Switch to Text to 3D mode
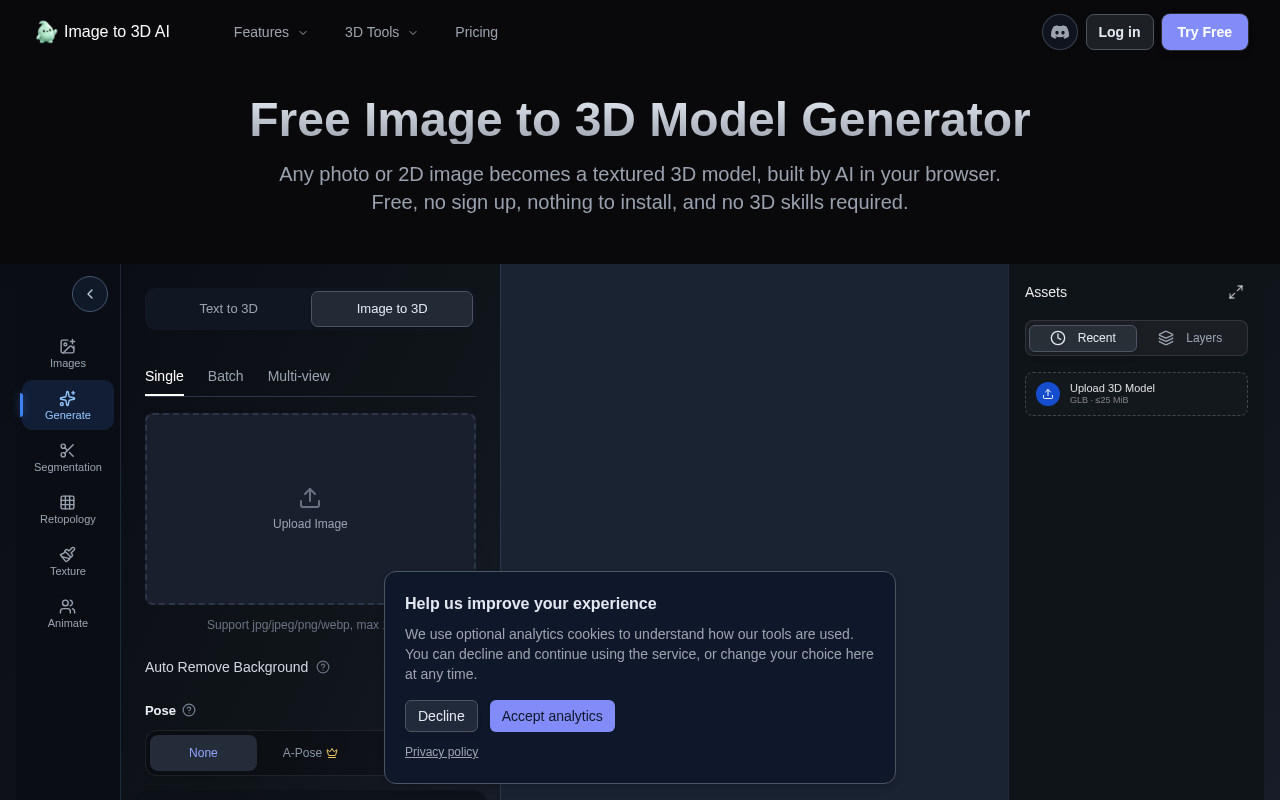The height and width of the screenshot is (800, 1280). click(x=229, y=309)
